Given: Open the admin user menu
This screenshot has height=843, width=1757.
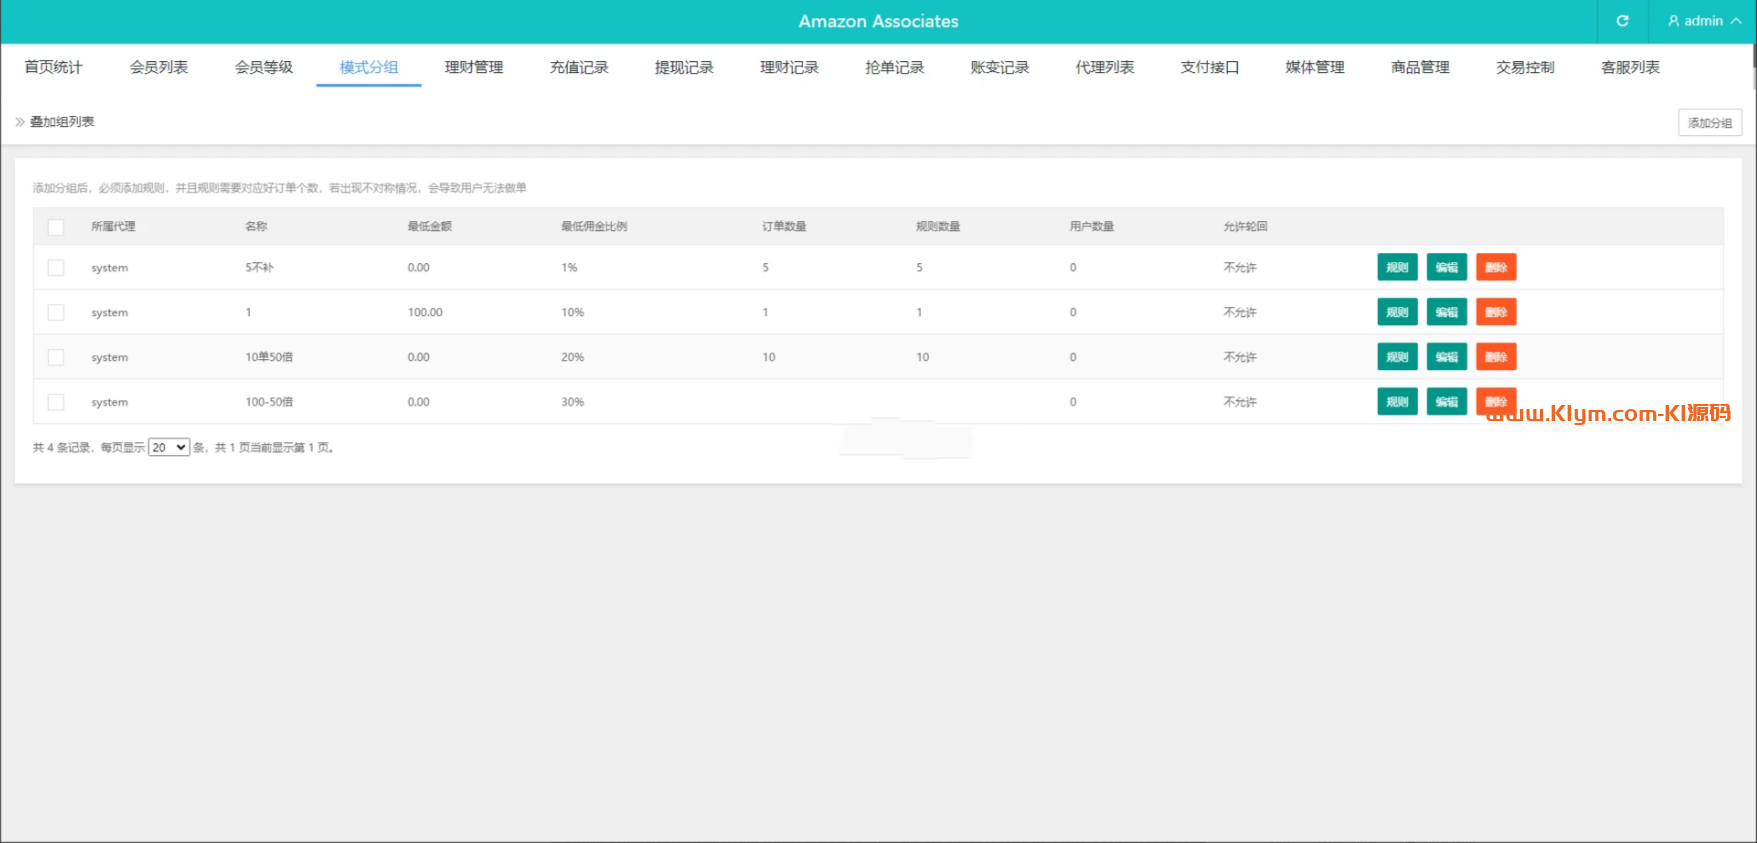Looking at the screenshot, I should [x=1704, y=21].
